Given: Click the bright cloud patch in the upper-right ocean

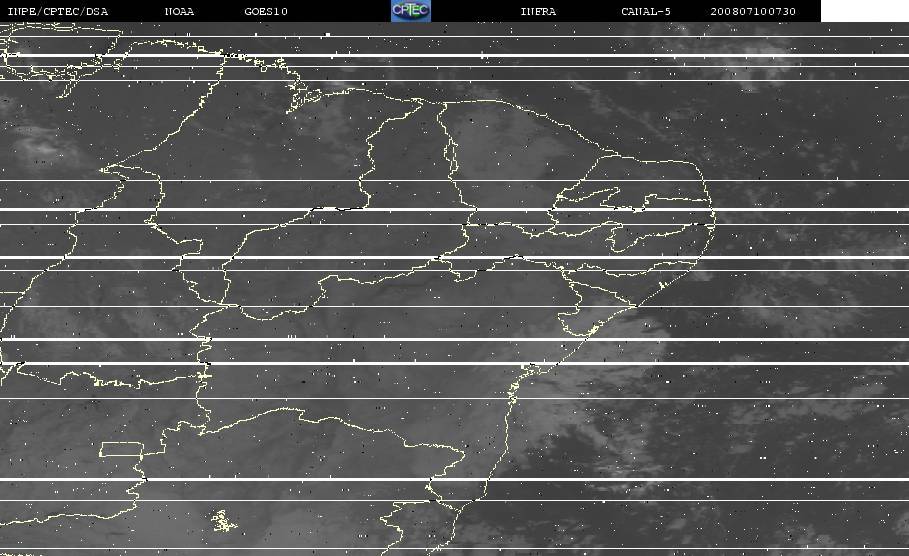Looking at the screenshot, I should tap(748, 58).
